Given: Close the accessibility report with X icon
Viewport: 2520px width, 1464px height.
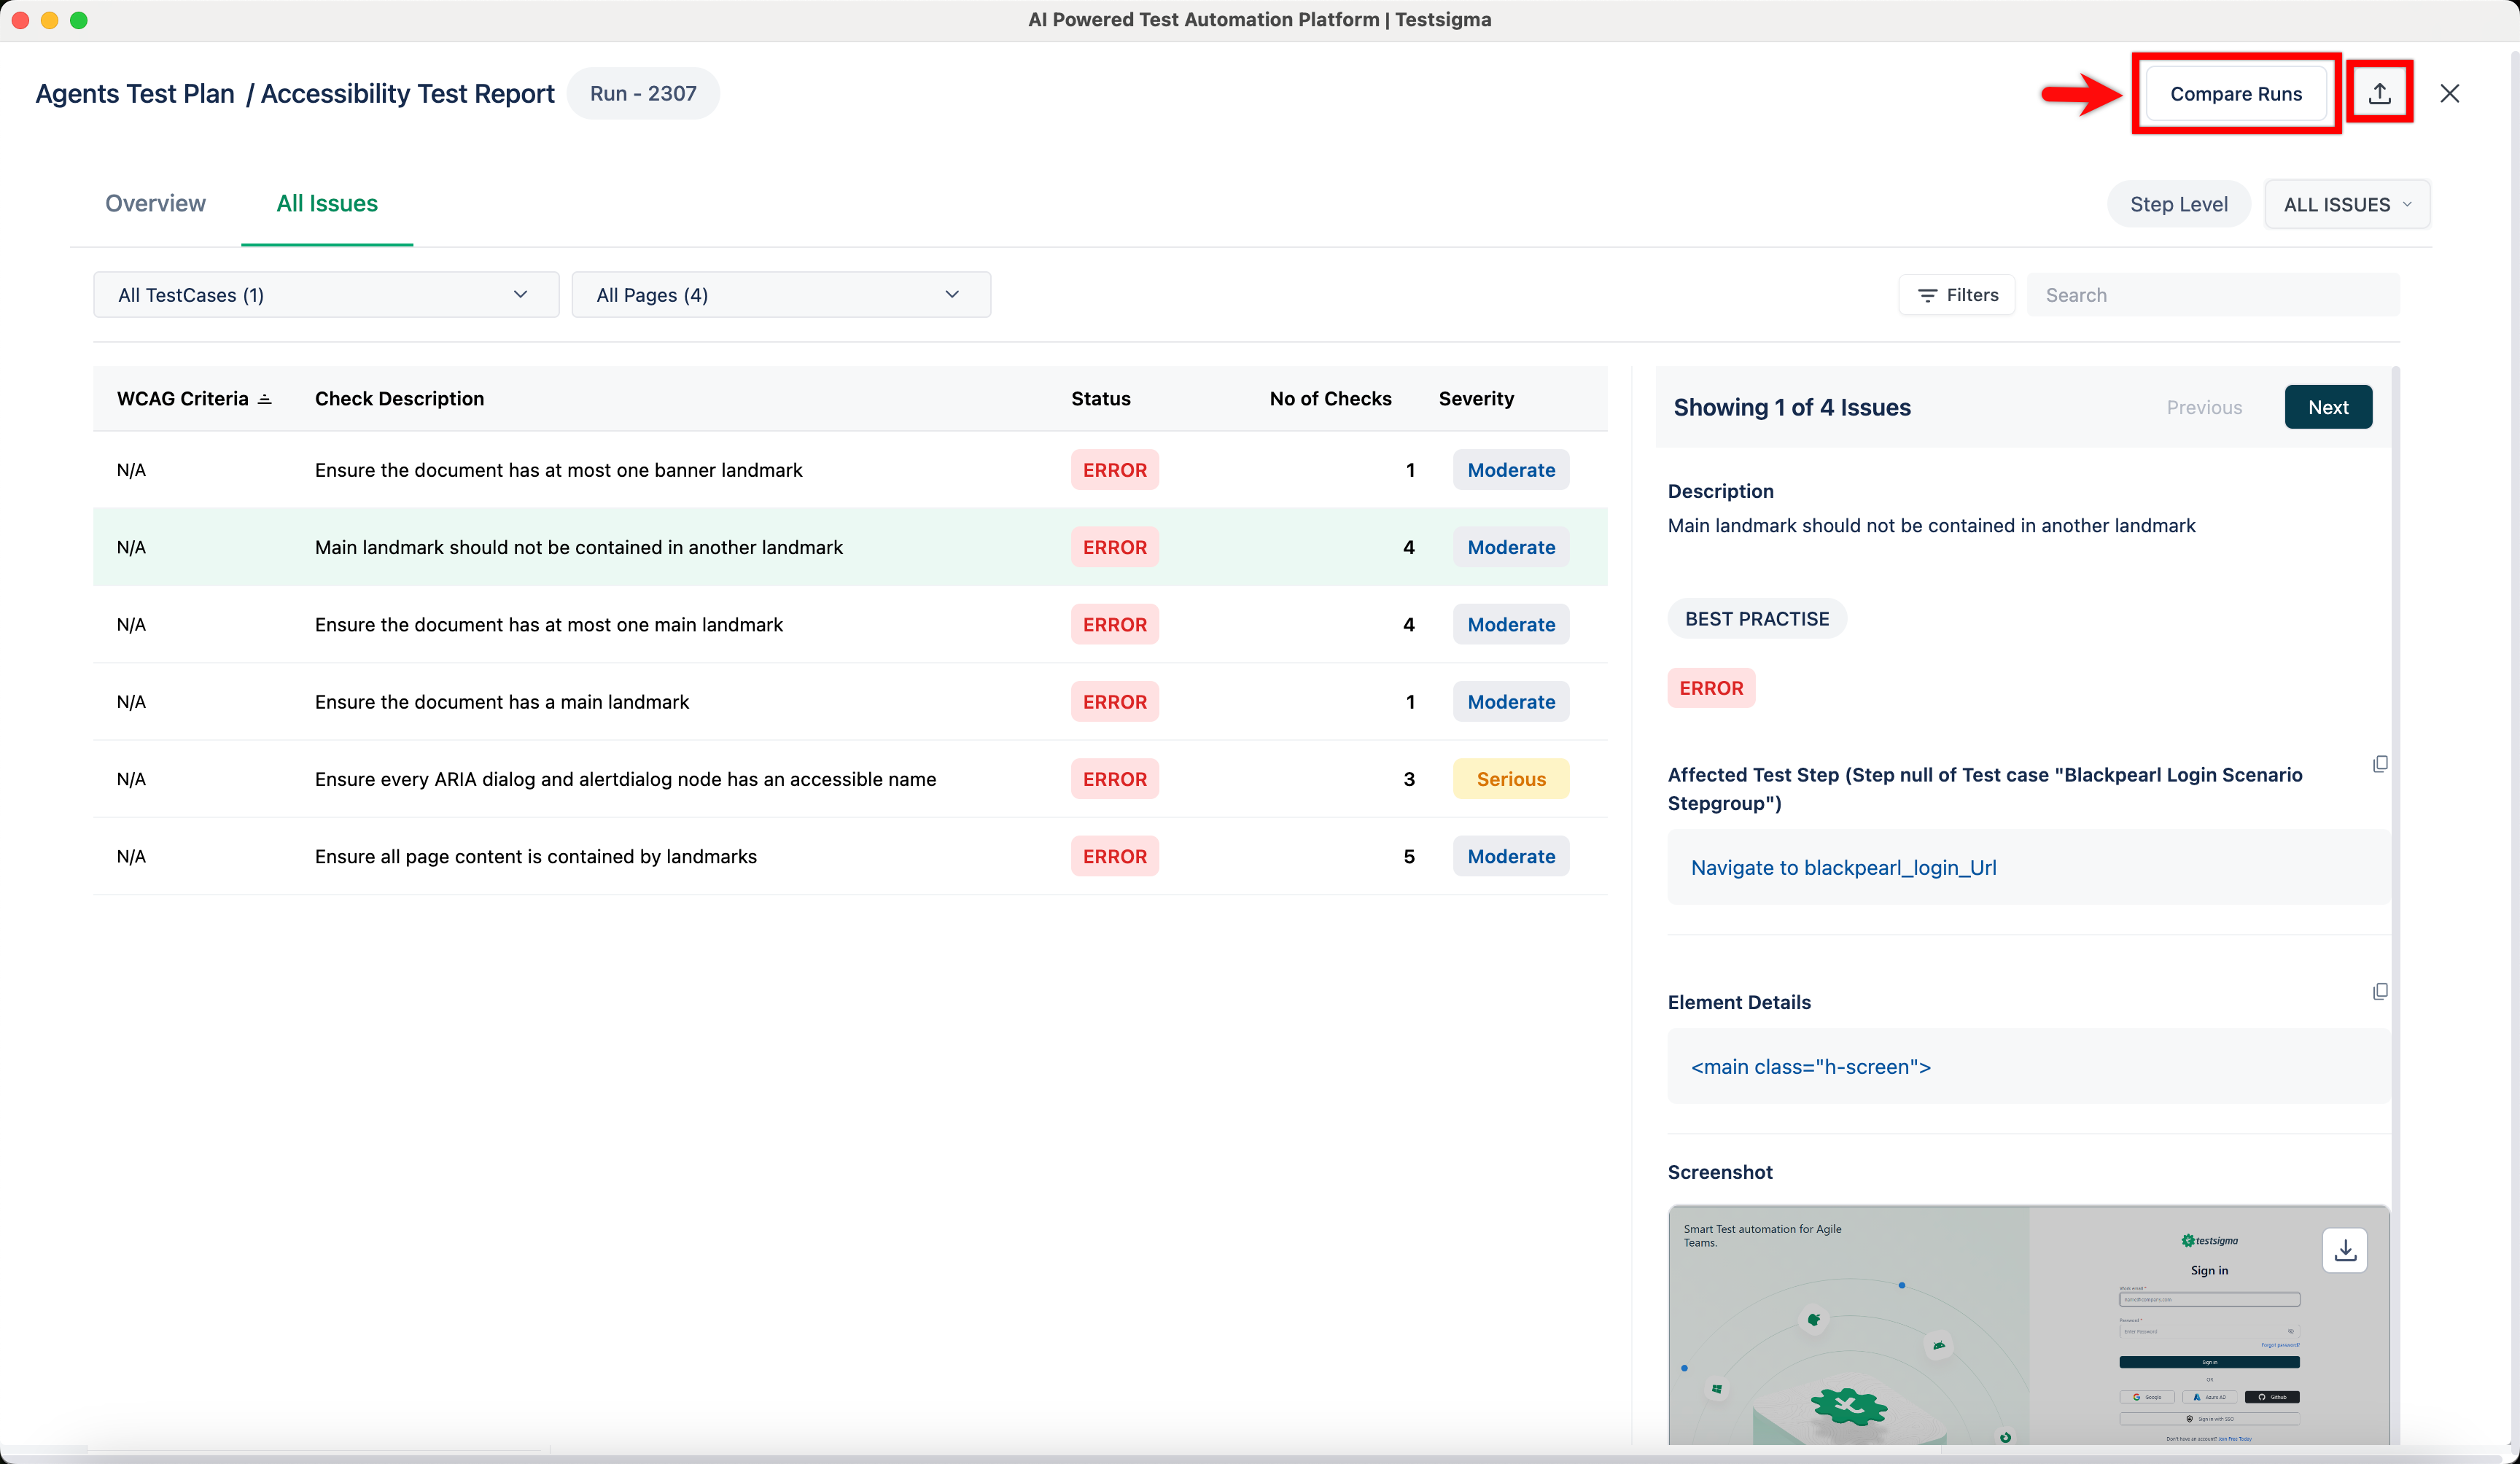Looking at the screenshot, I should [x=2449, y=93].
